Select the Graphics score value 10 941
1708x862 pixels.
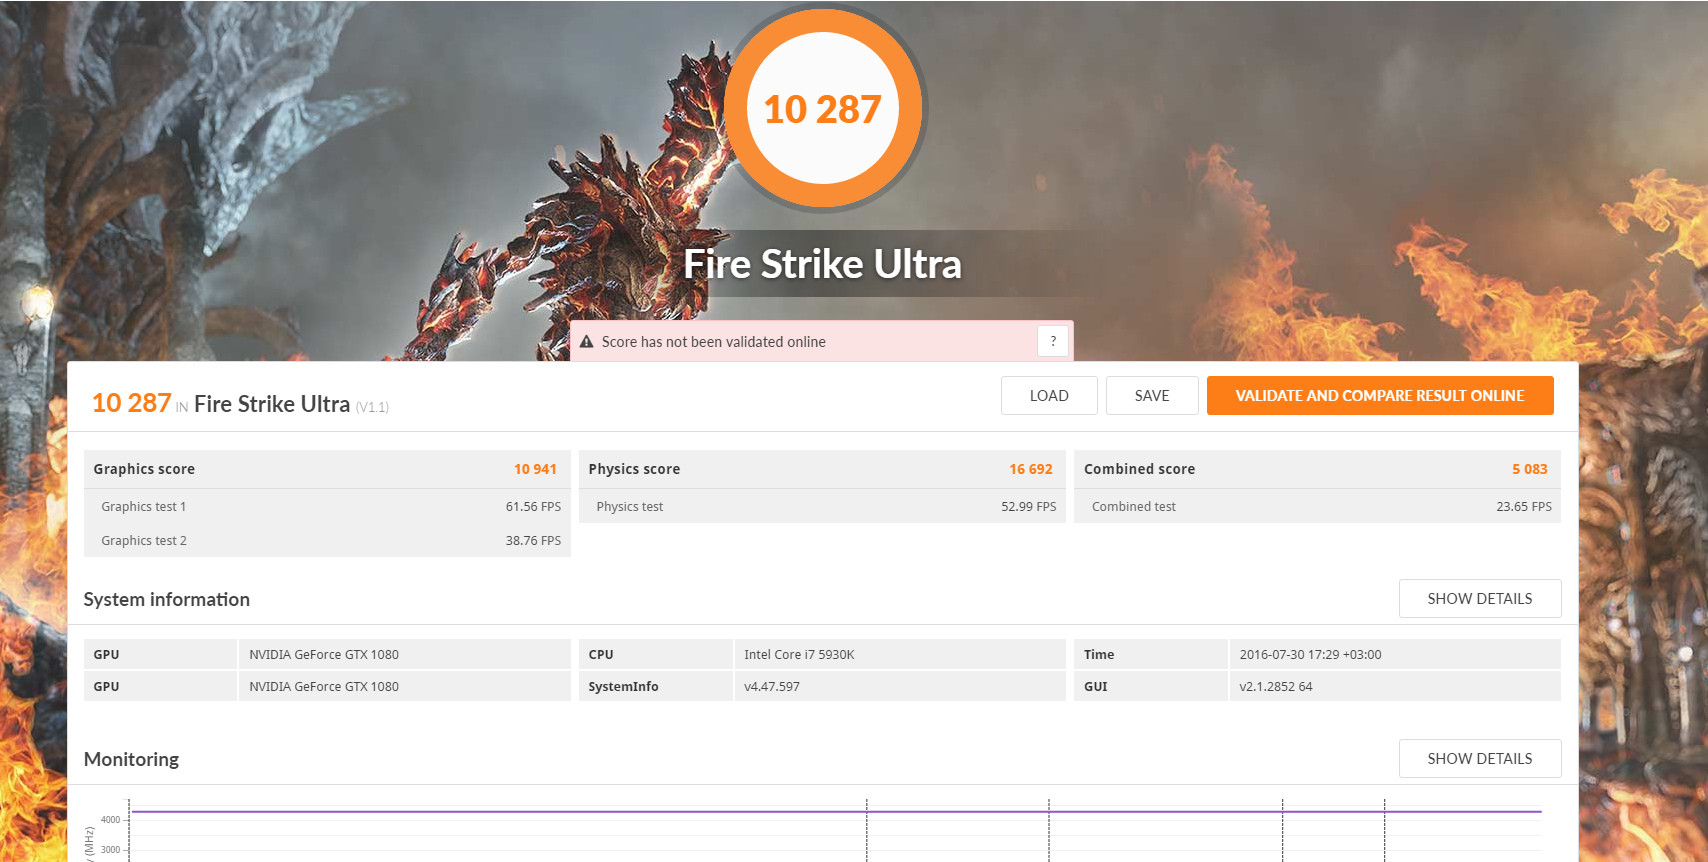535,469
